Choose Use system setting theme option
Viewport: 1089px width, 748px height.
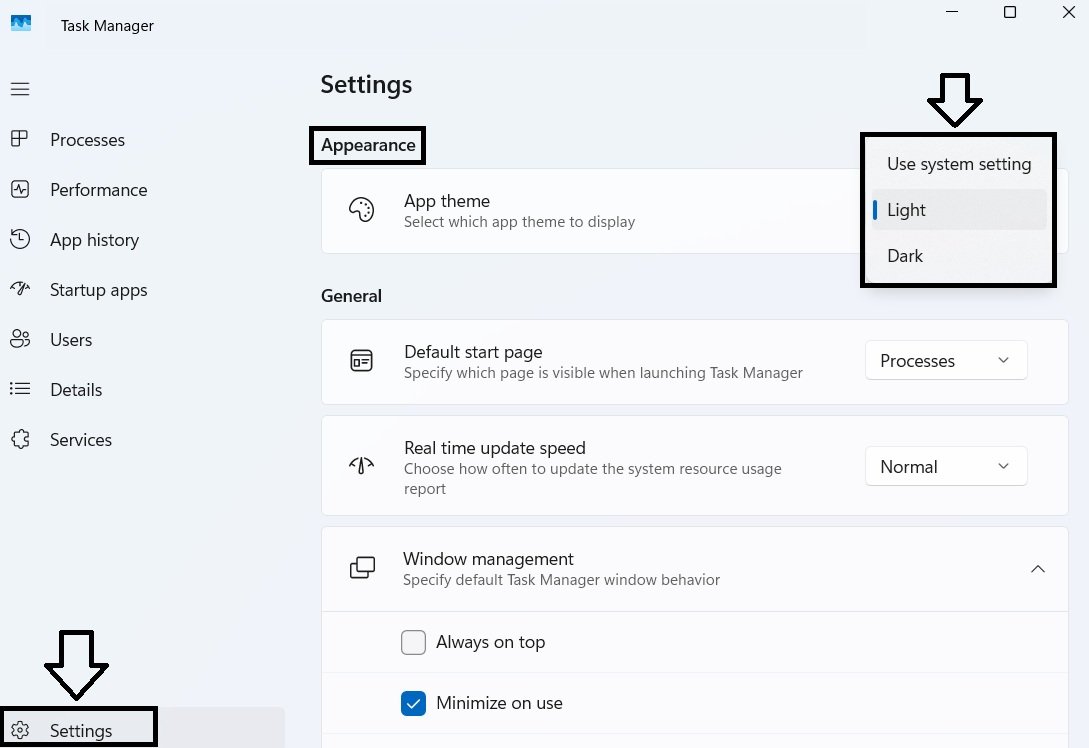[958, 164]
